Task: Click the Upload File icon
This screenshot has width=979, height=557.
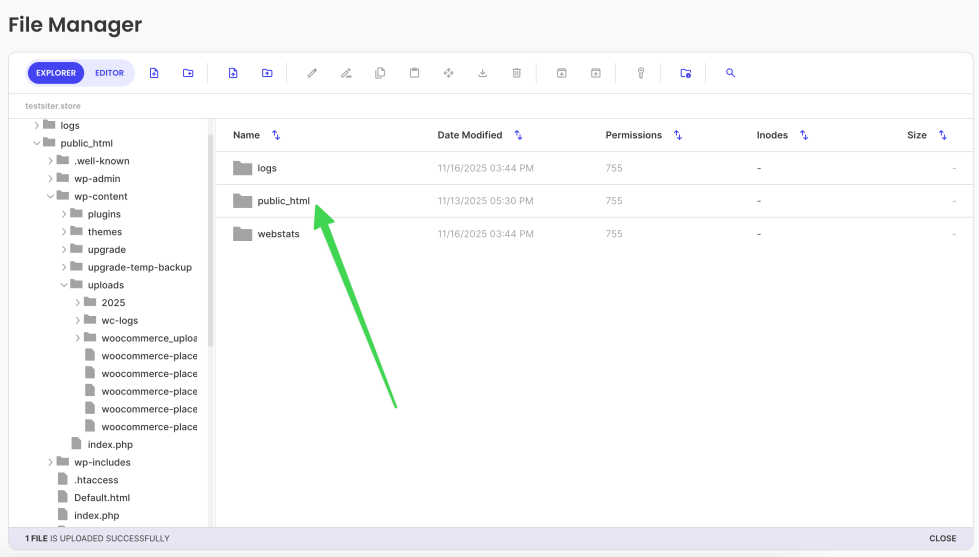Action: point(232,73)
